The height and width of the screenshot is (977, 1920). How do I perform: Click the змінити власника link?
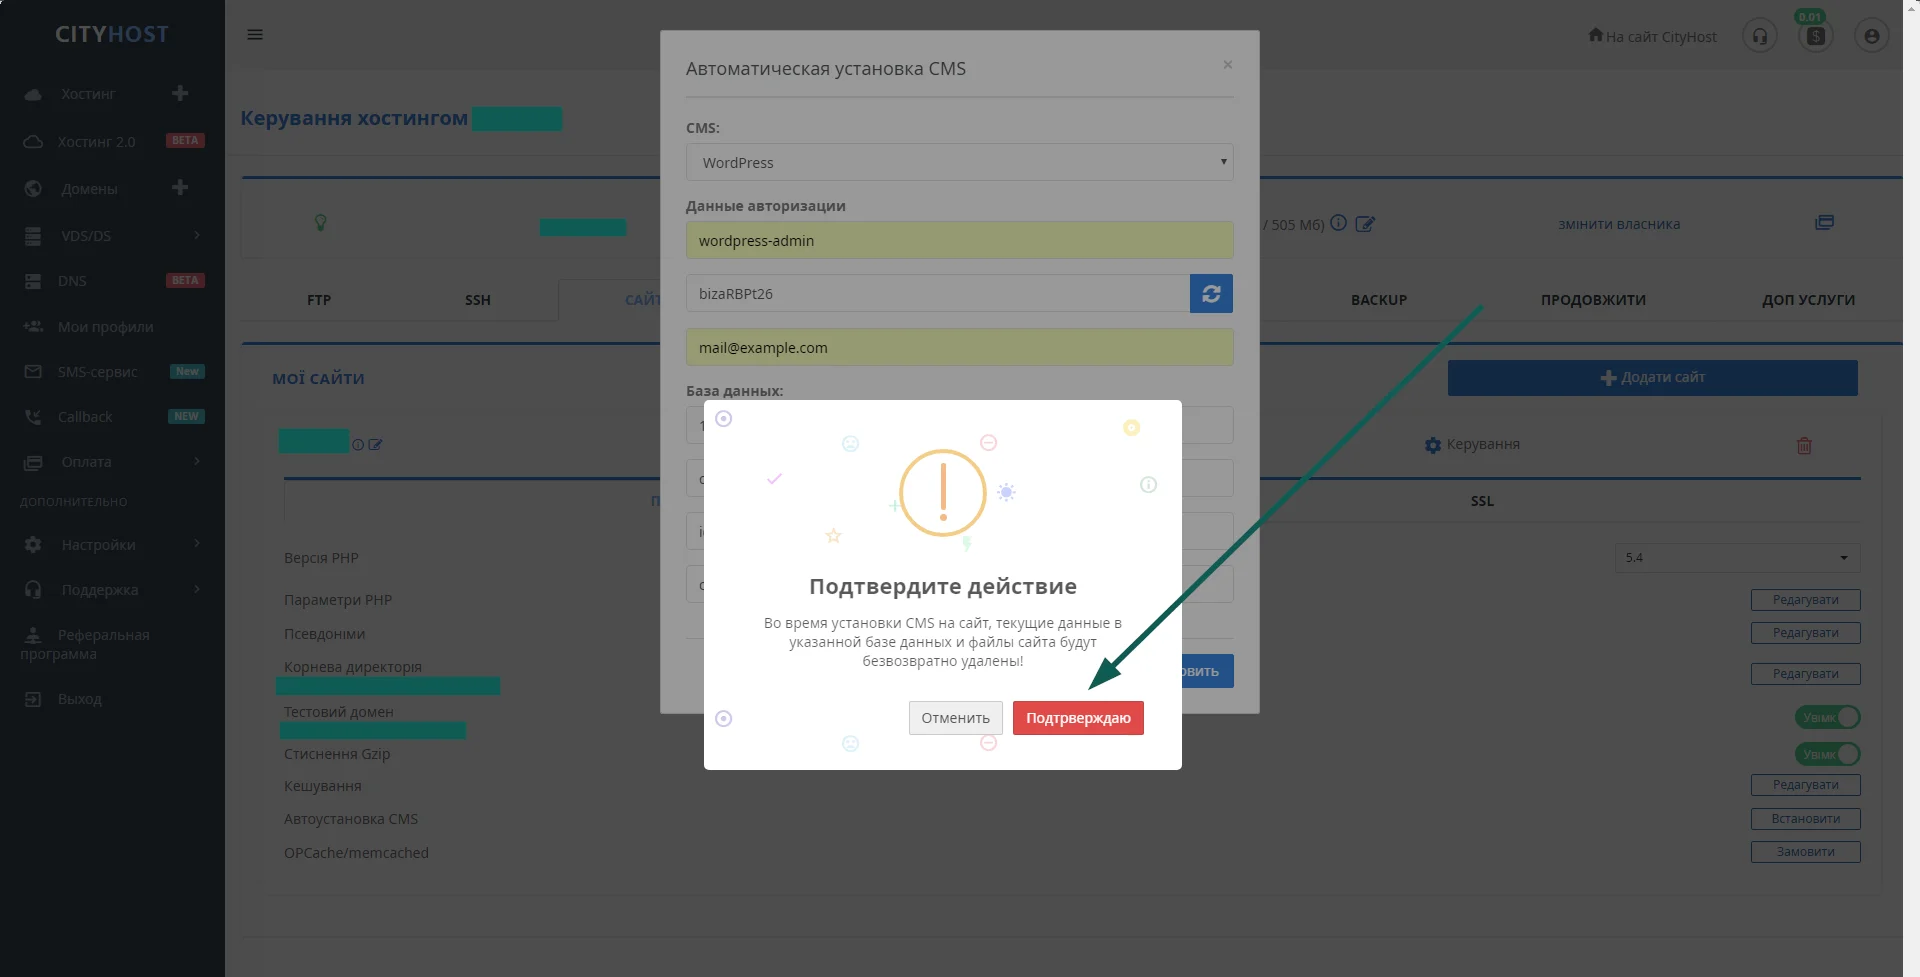(1619, 224)
